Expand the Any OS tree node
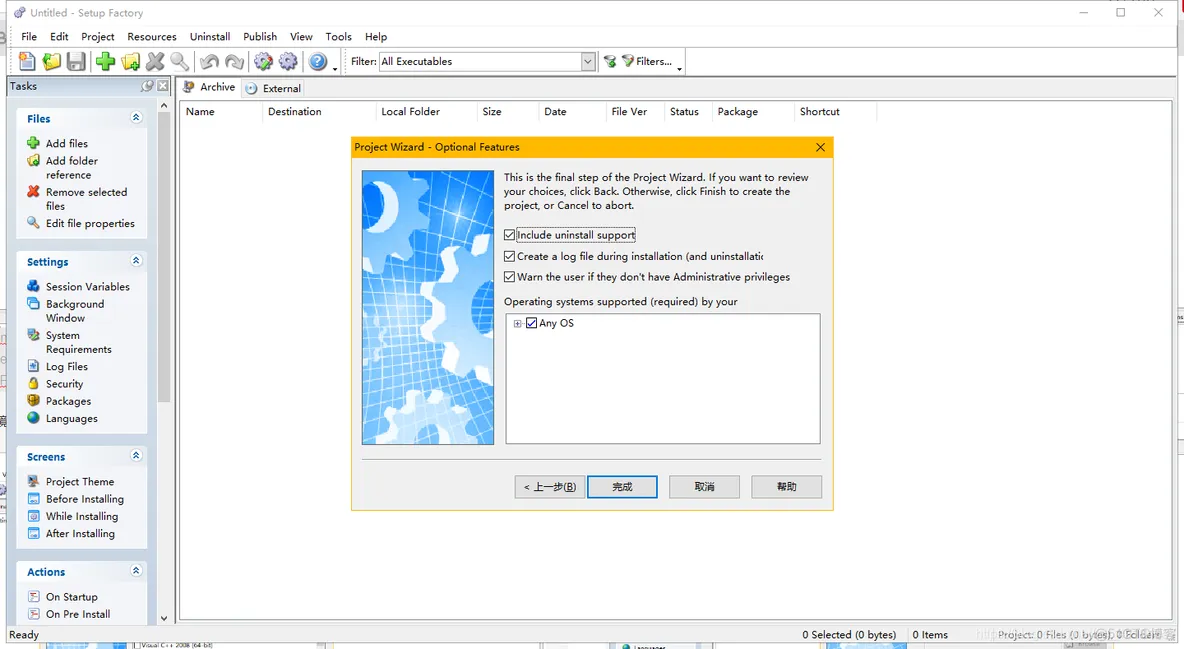This screenshot has width=1184, height=649. pos(518,323)
